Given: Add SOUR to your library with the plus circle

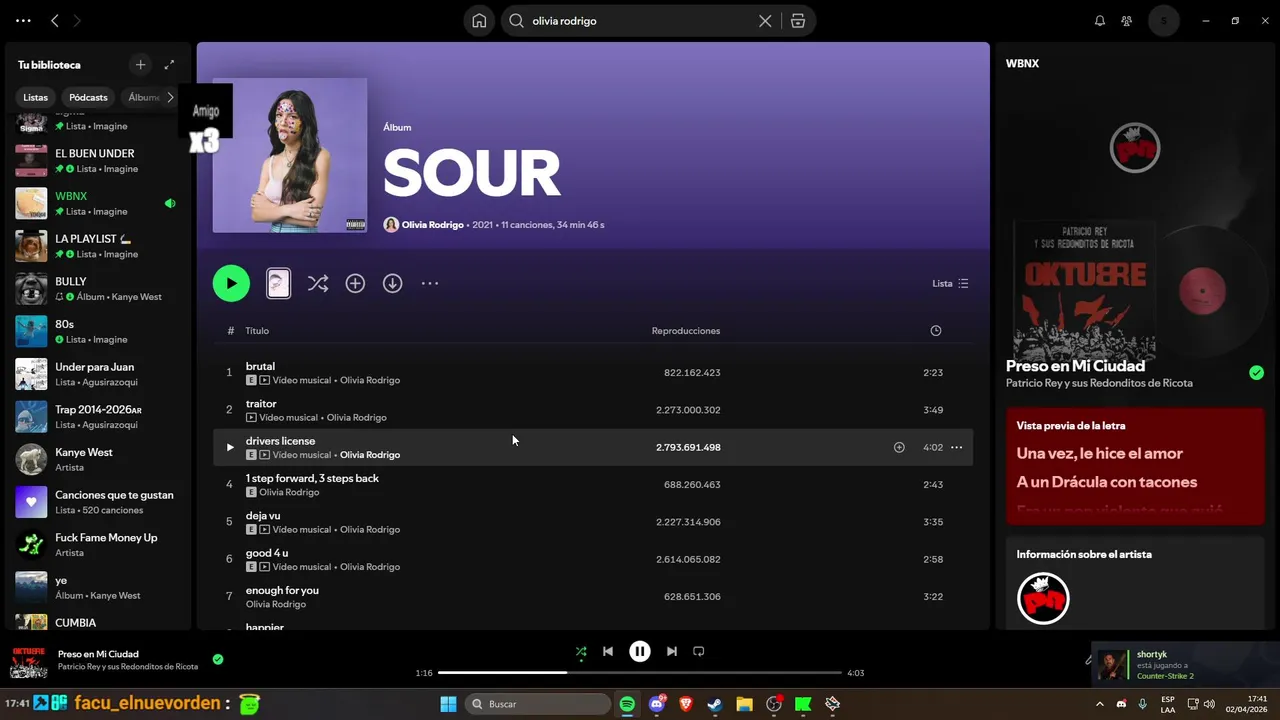Looking at the screenshot, I should [x=355, y=283].
